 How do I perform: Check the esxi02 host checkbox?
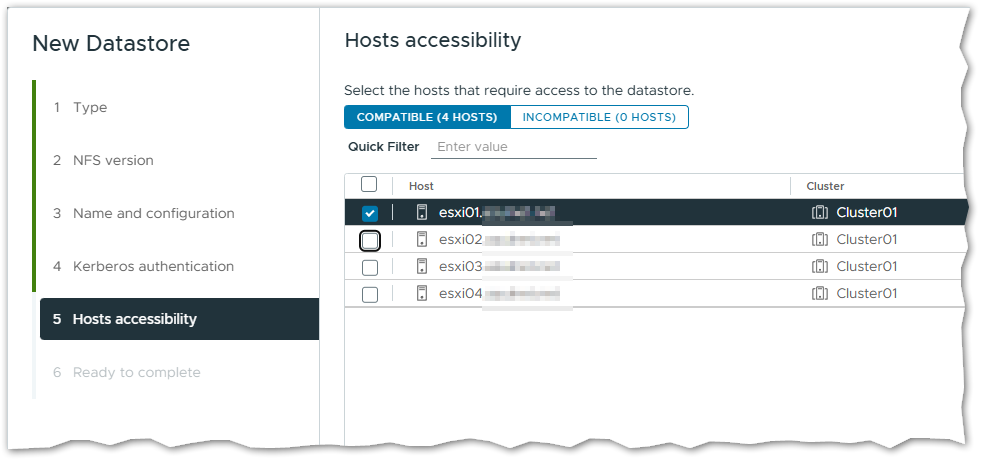point(370,240)
